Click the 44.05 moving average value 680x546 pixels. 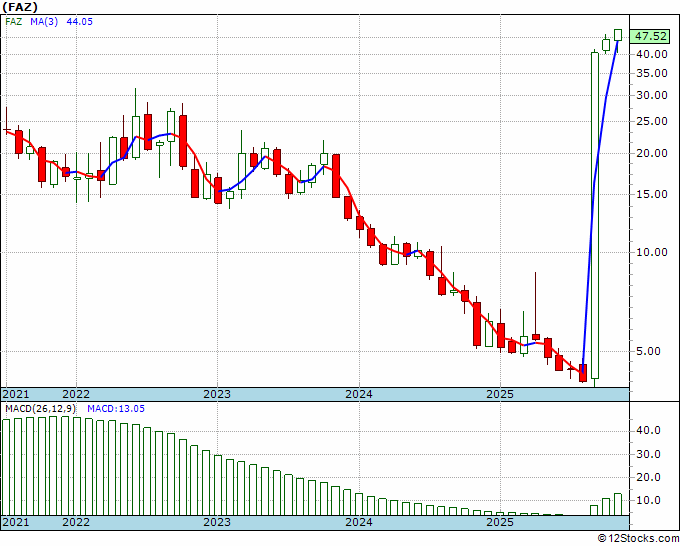[x=79, y=22]
